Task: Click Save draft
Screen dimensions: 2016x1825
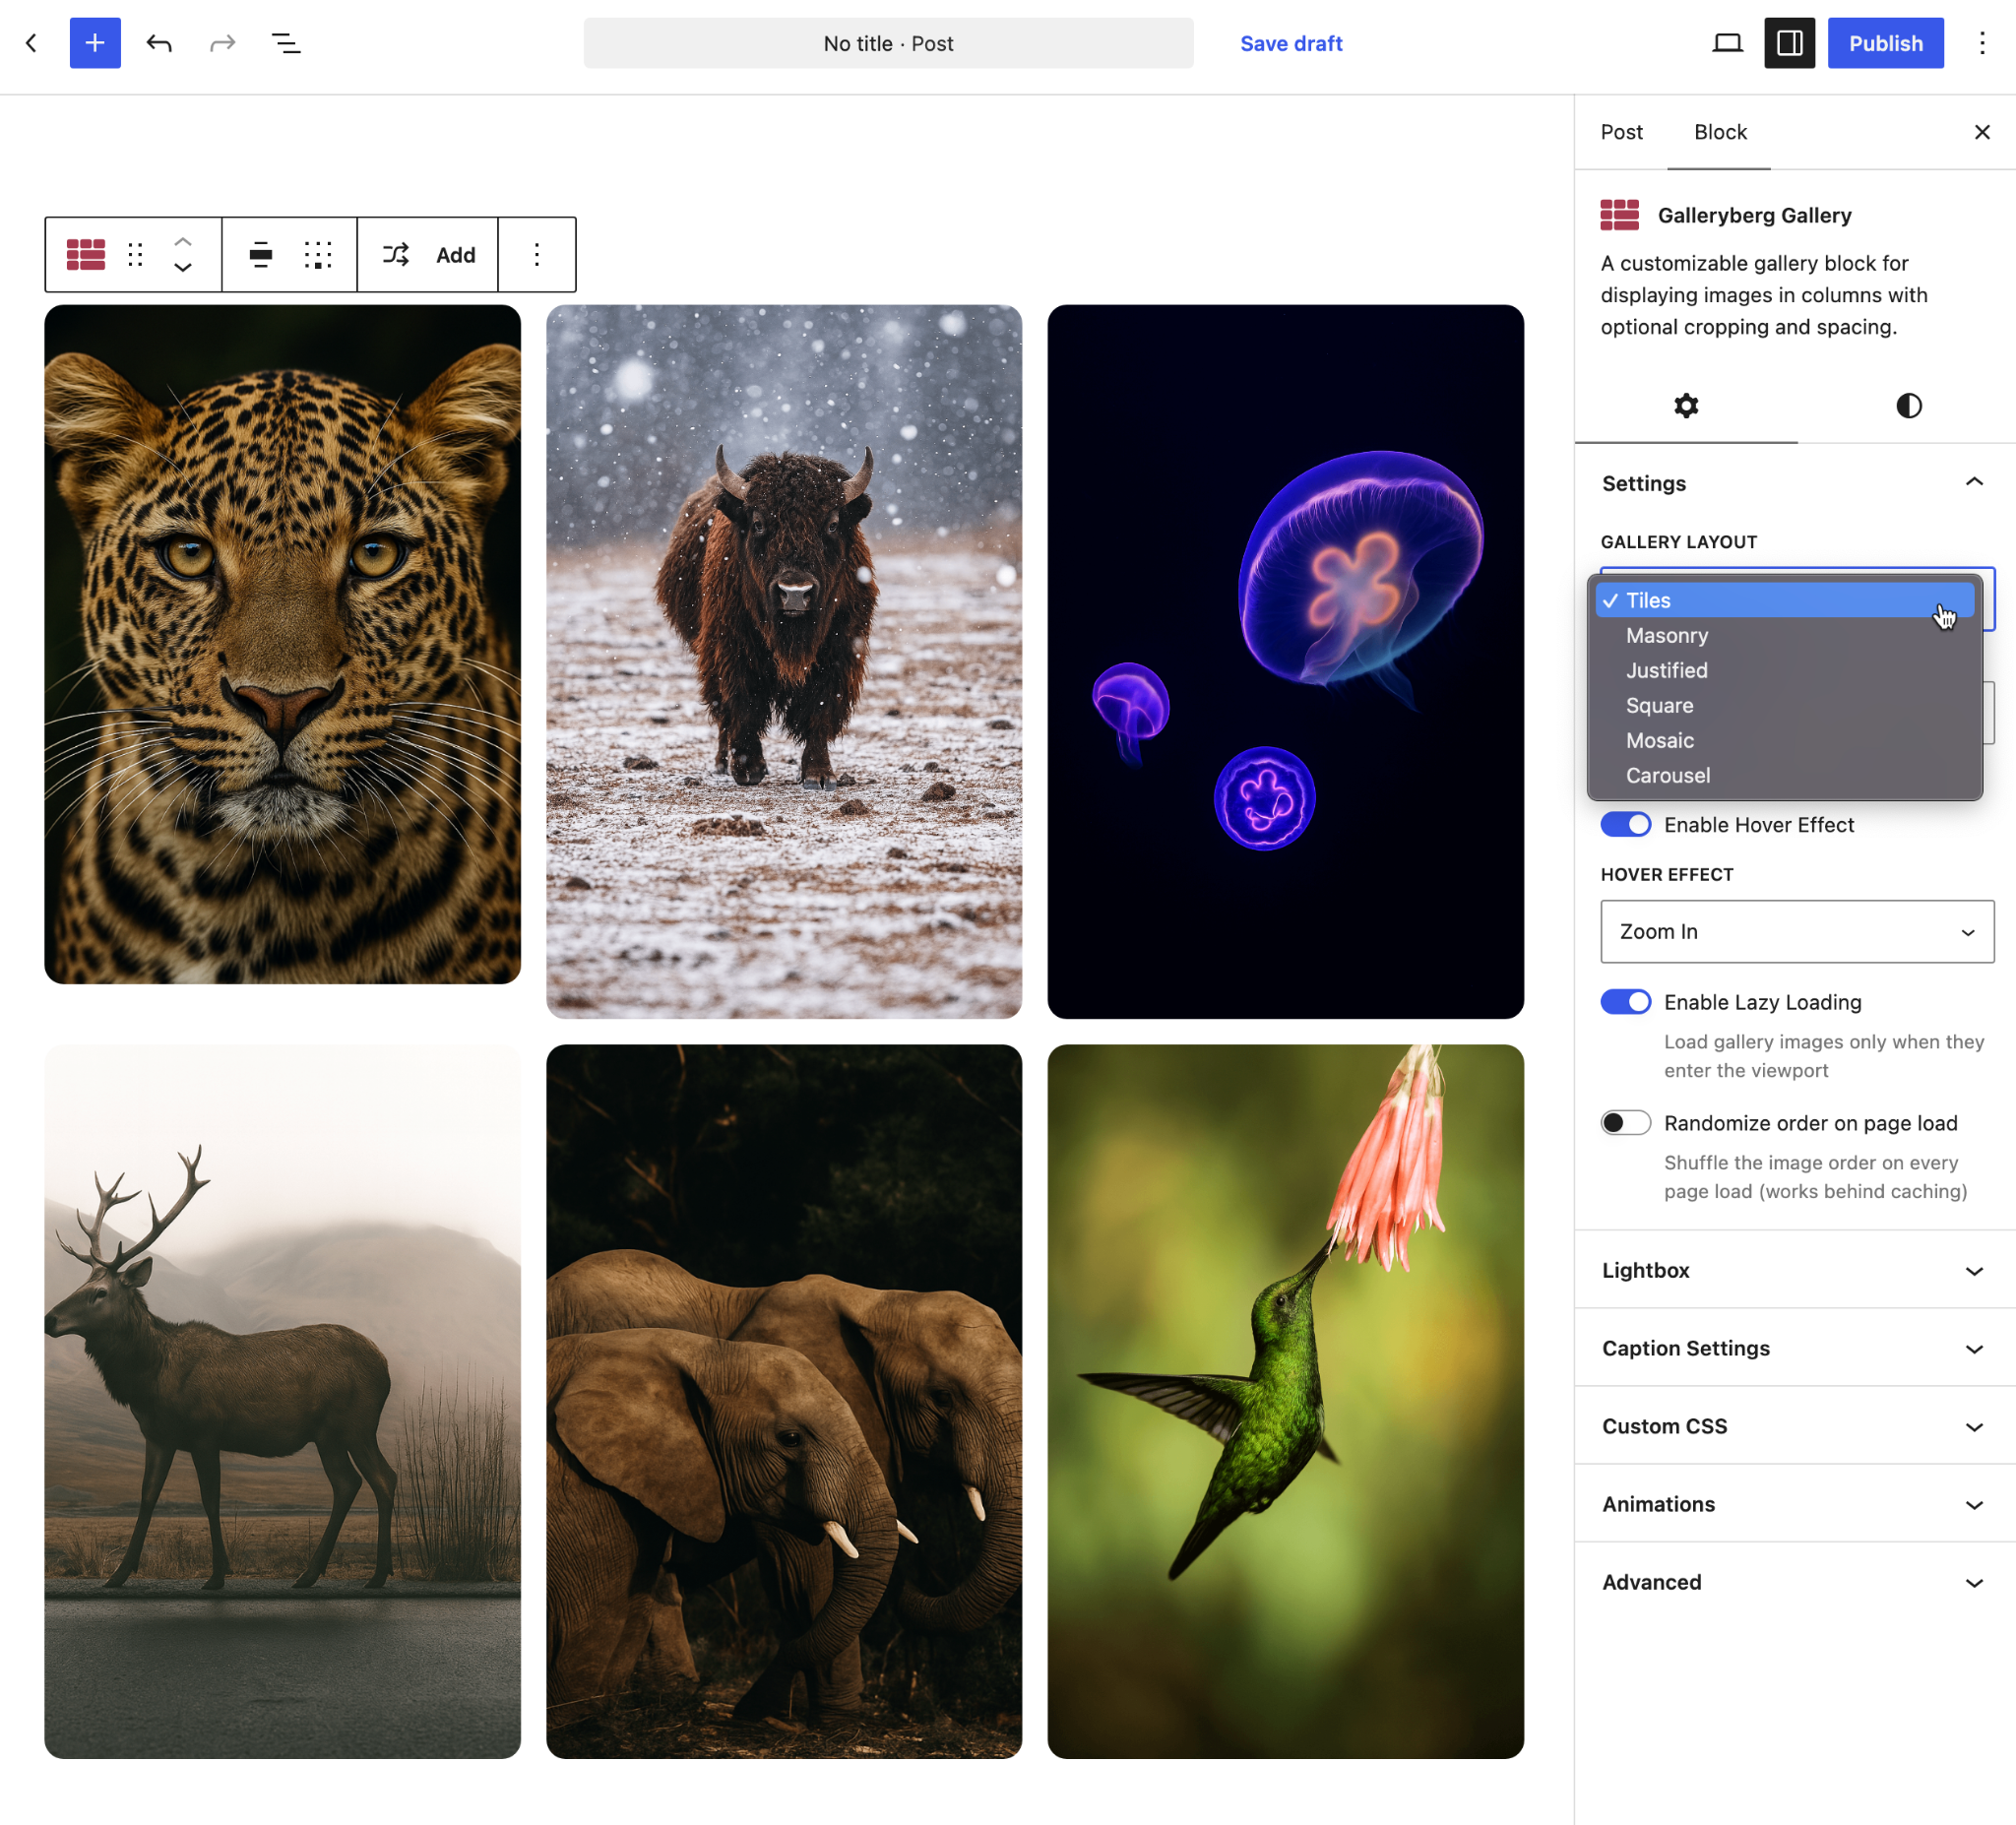Action: click(1291, 43)
